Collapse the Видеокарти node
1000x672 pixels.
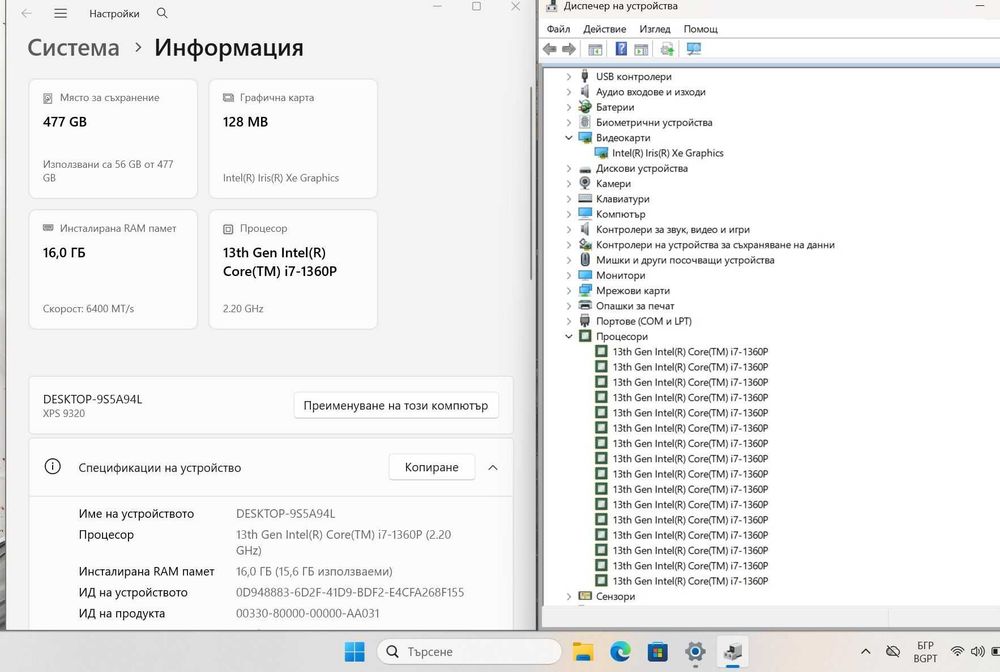tap(569, 138)
